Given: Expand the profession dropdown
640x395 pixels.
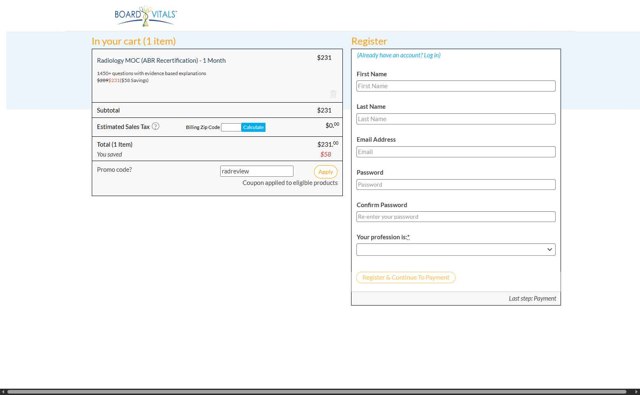Looking at the screenshot, I should tap(456, 249).
